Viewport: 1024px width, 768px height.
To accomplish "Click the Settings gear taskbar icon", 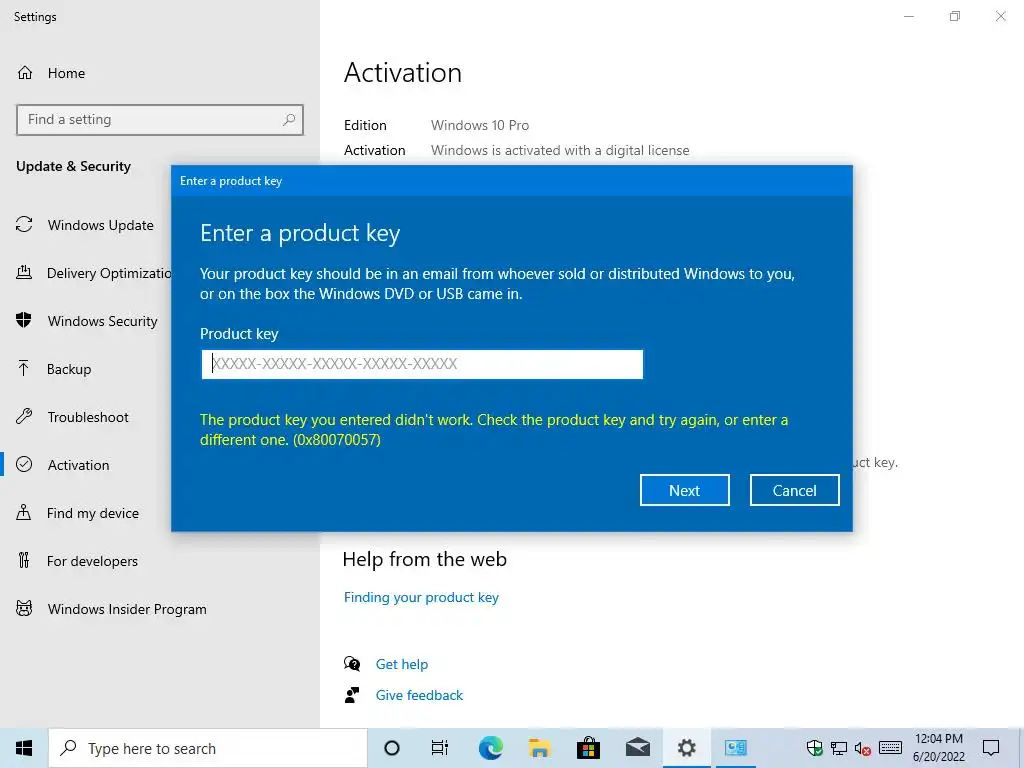I will tap(686, 748).
